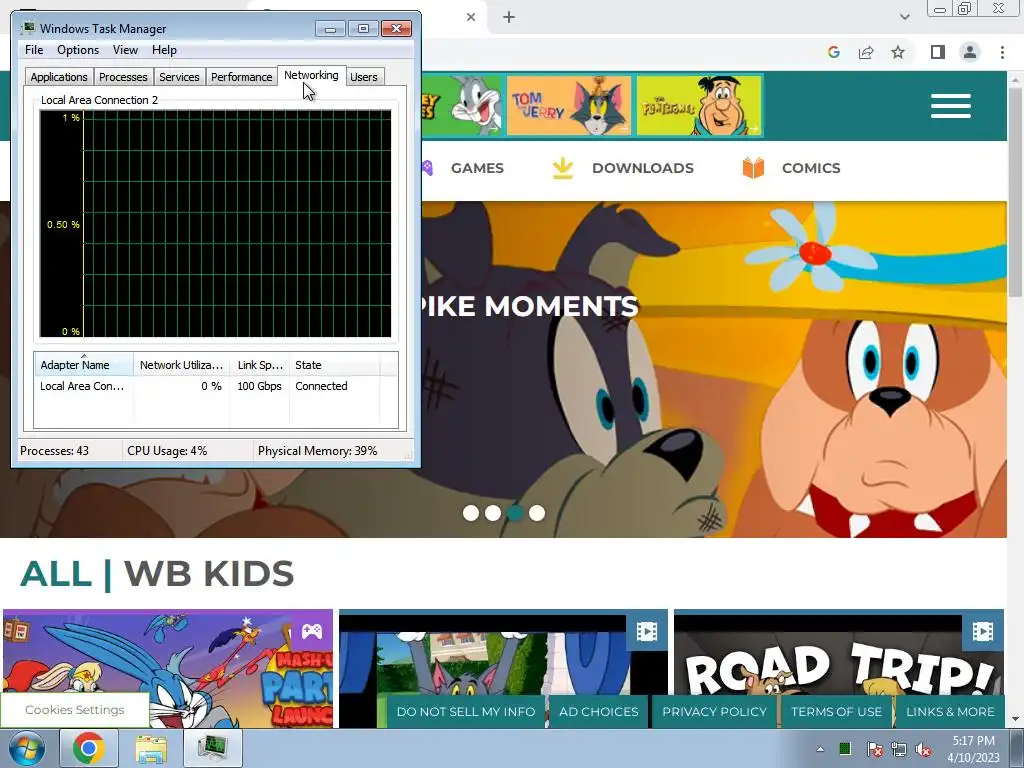Sort by State column header
Screen dimensions: 1024x768
tap(334, 365)
